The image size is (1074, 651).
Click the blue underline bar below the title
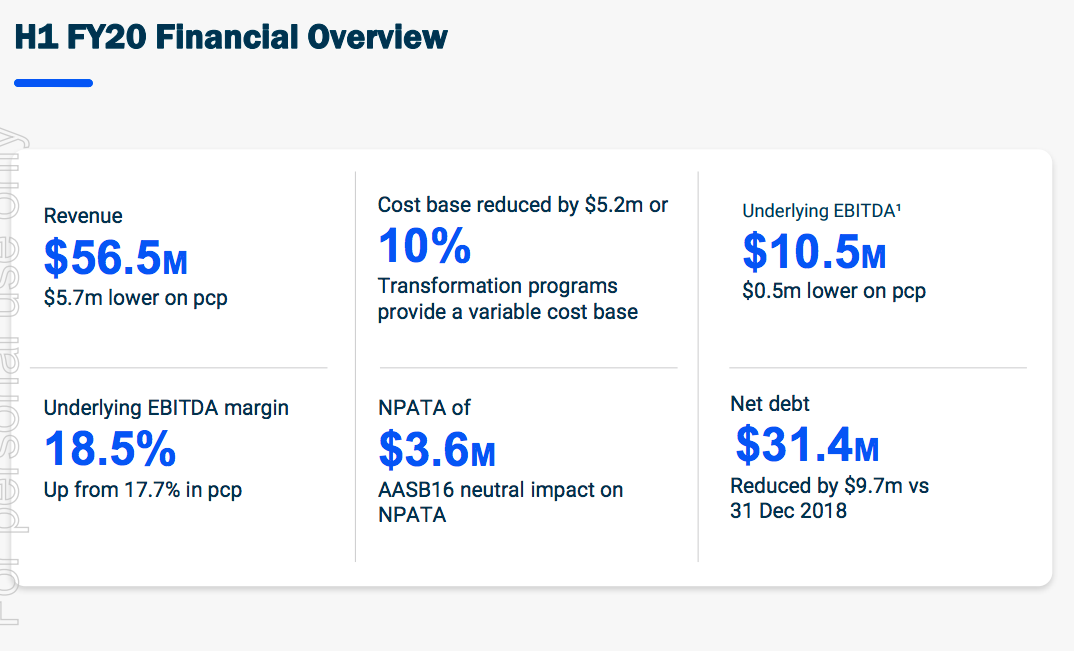tap(54, 83)
